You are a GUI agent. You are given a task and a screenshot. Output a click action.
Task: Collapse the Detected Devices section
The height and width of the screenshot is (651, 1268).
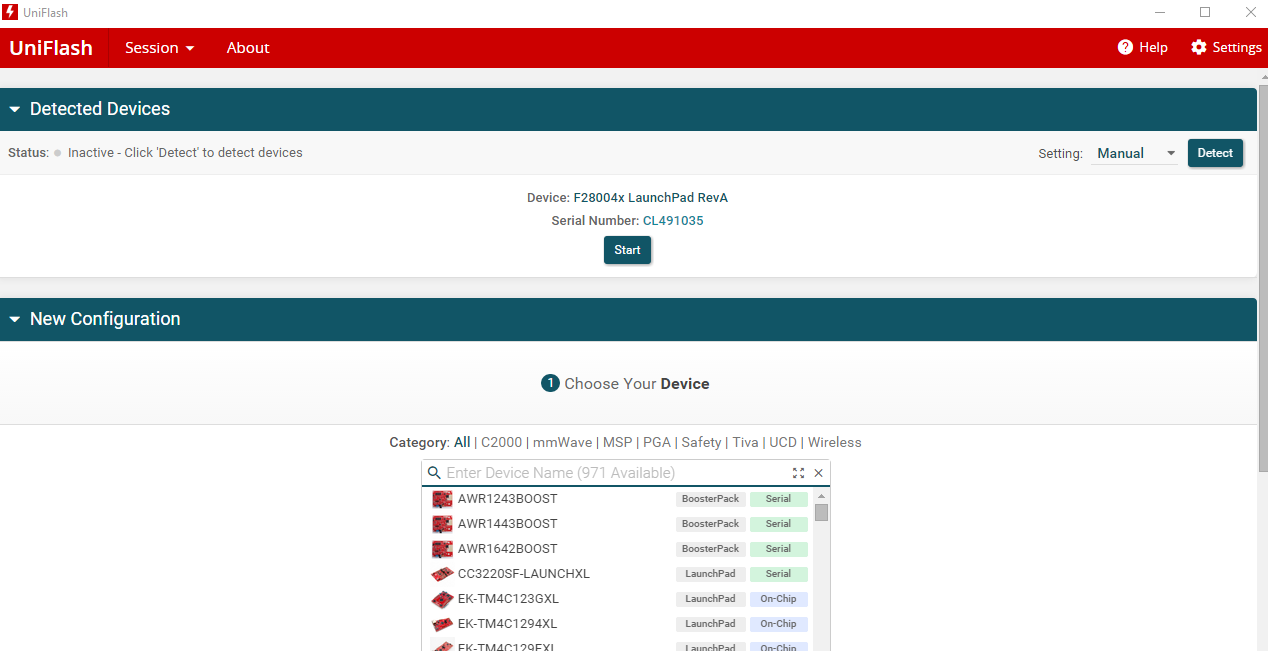pyautogui.click(x=15, y=110)
